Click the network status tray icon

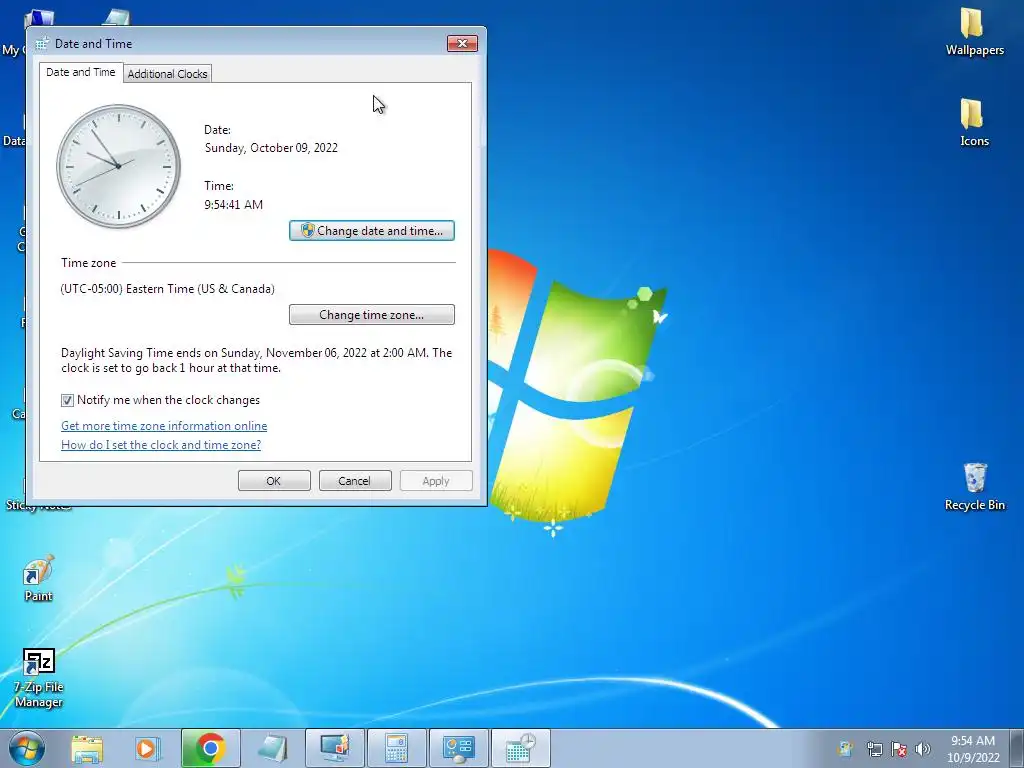tap(874, 749)
